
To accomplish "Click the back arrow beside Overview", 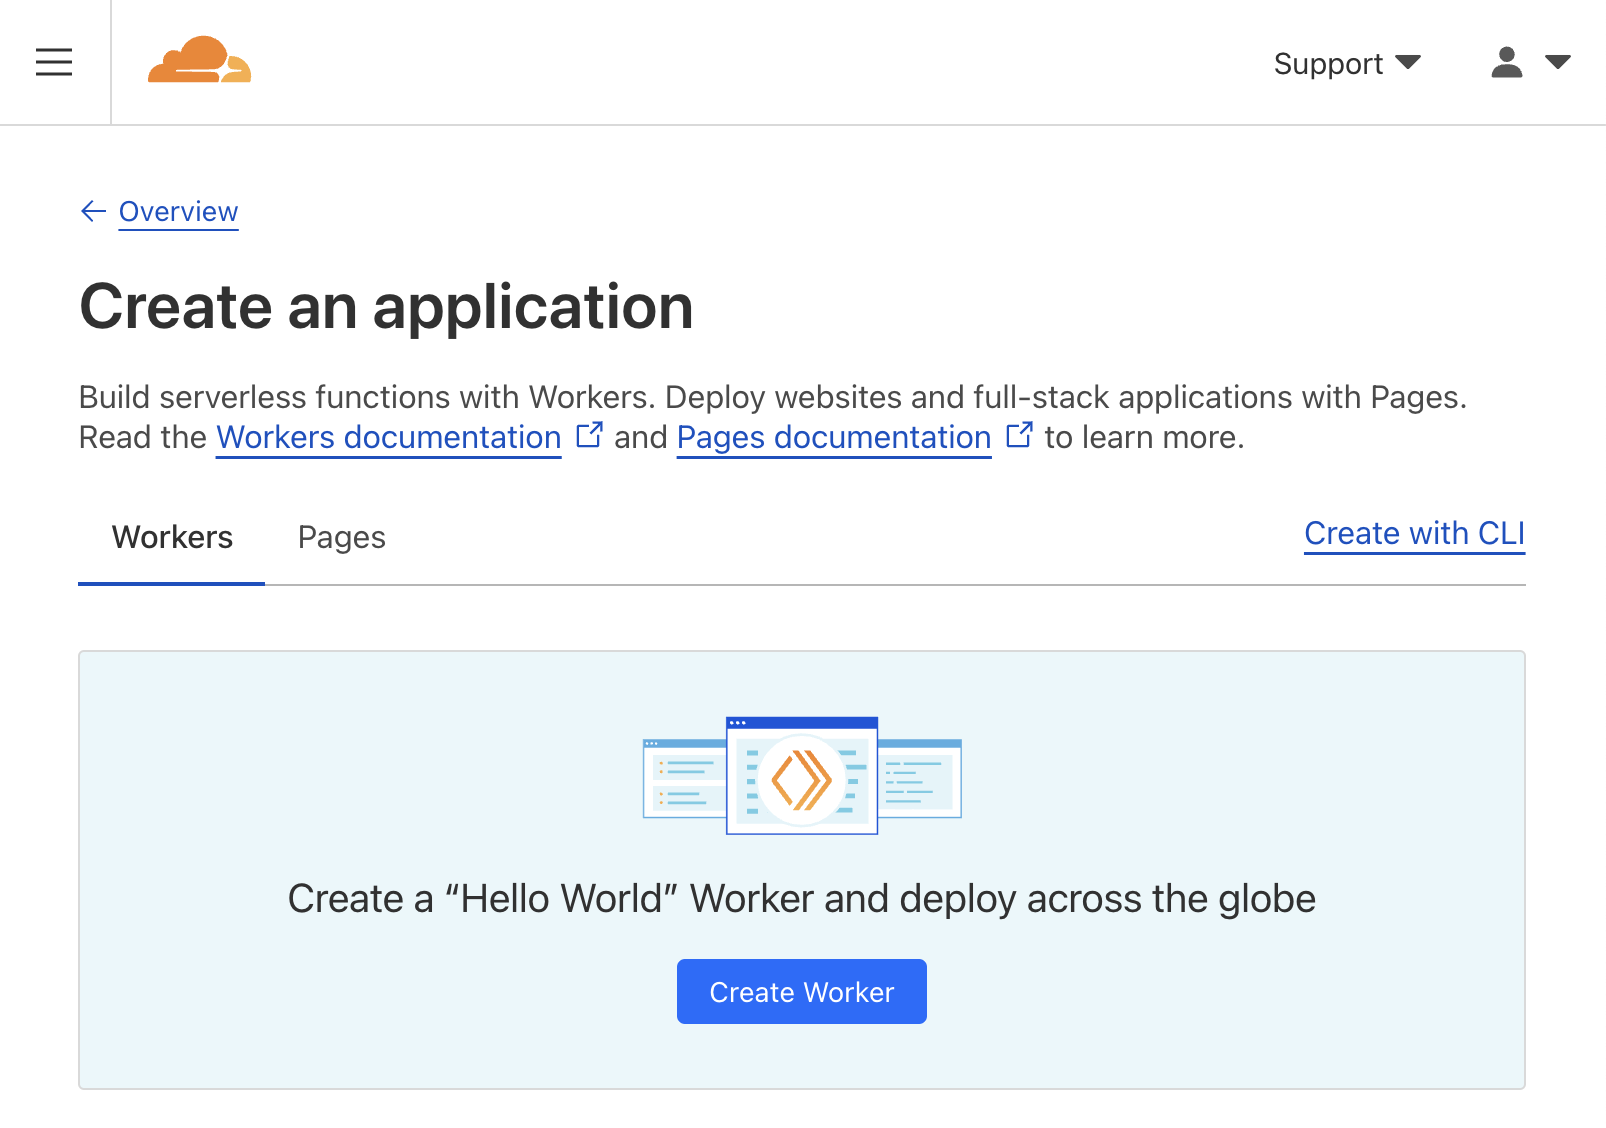I will point(93,211).
